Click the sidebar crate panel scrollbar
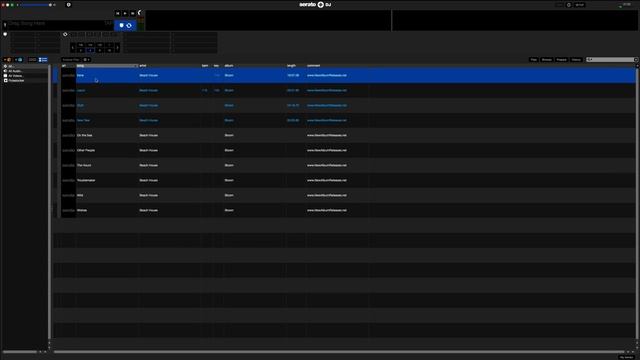 [49, 203]
